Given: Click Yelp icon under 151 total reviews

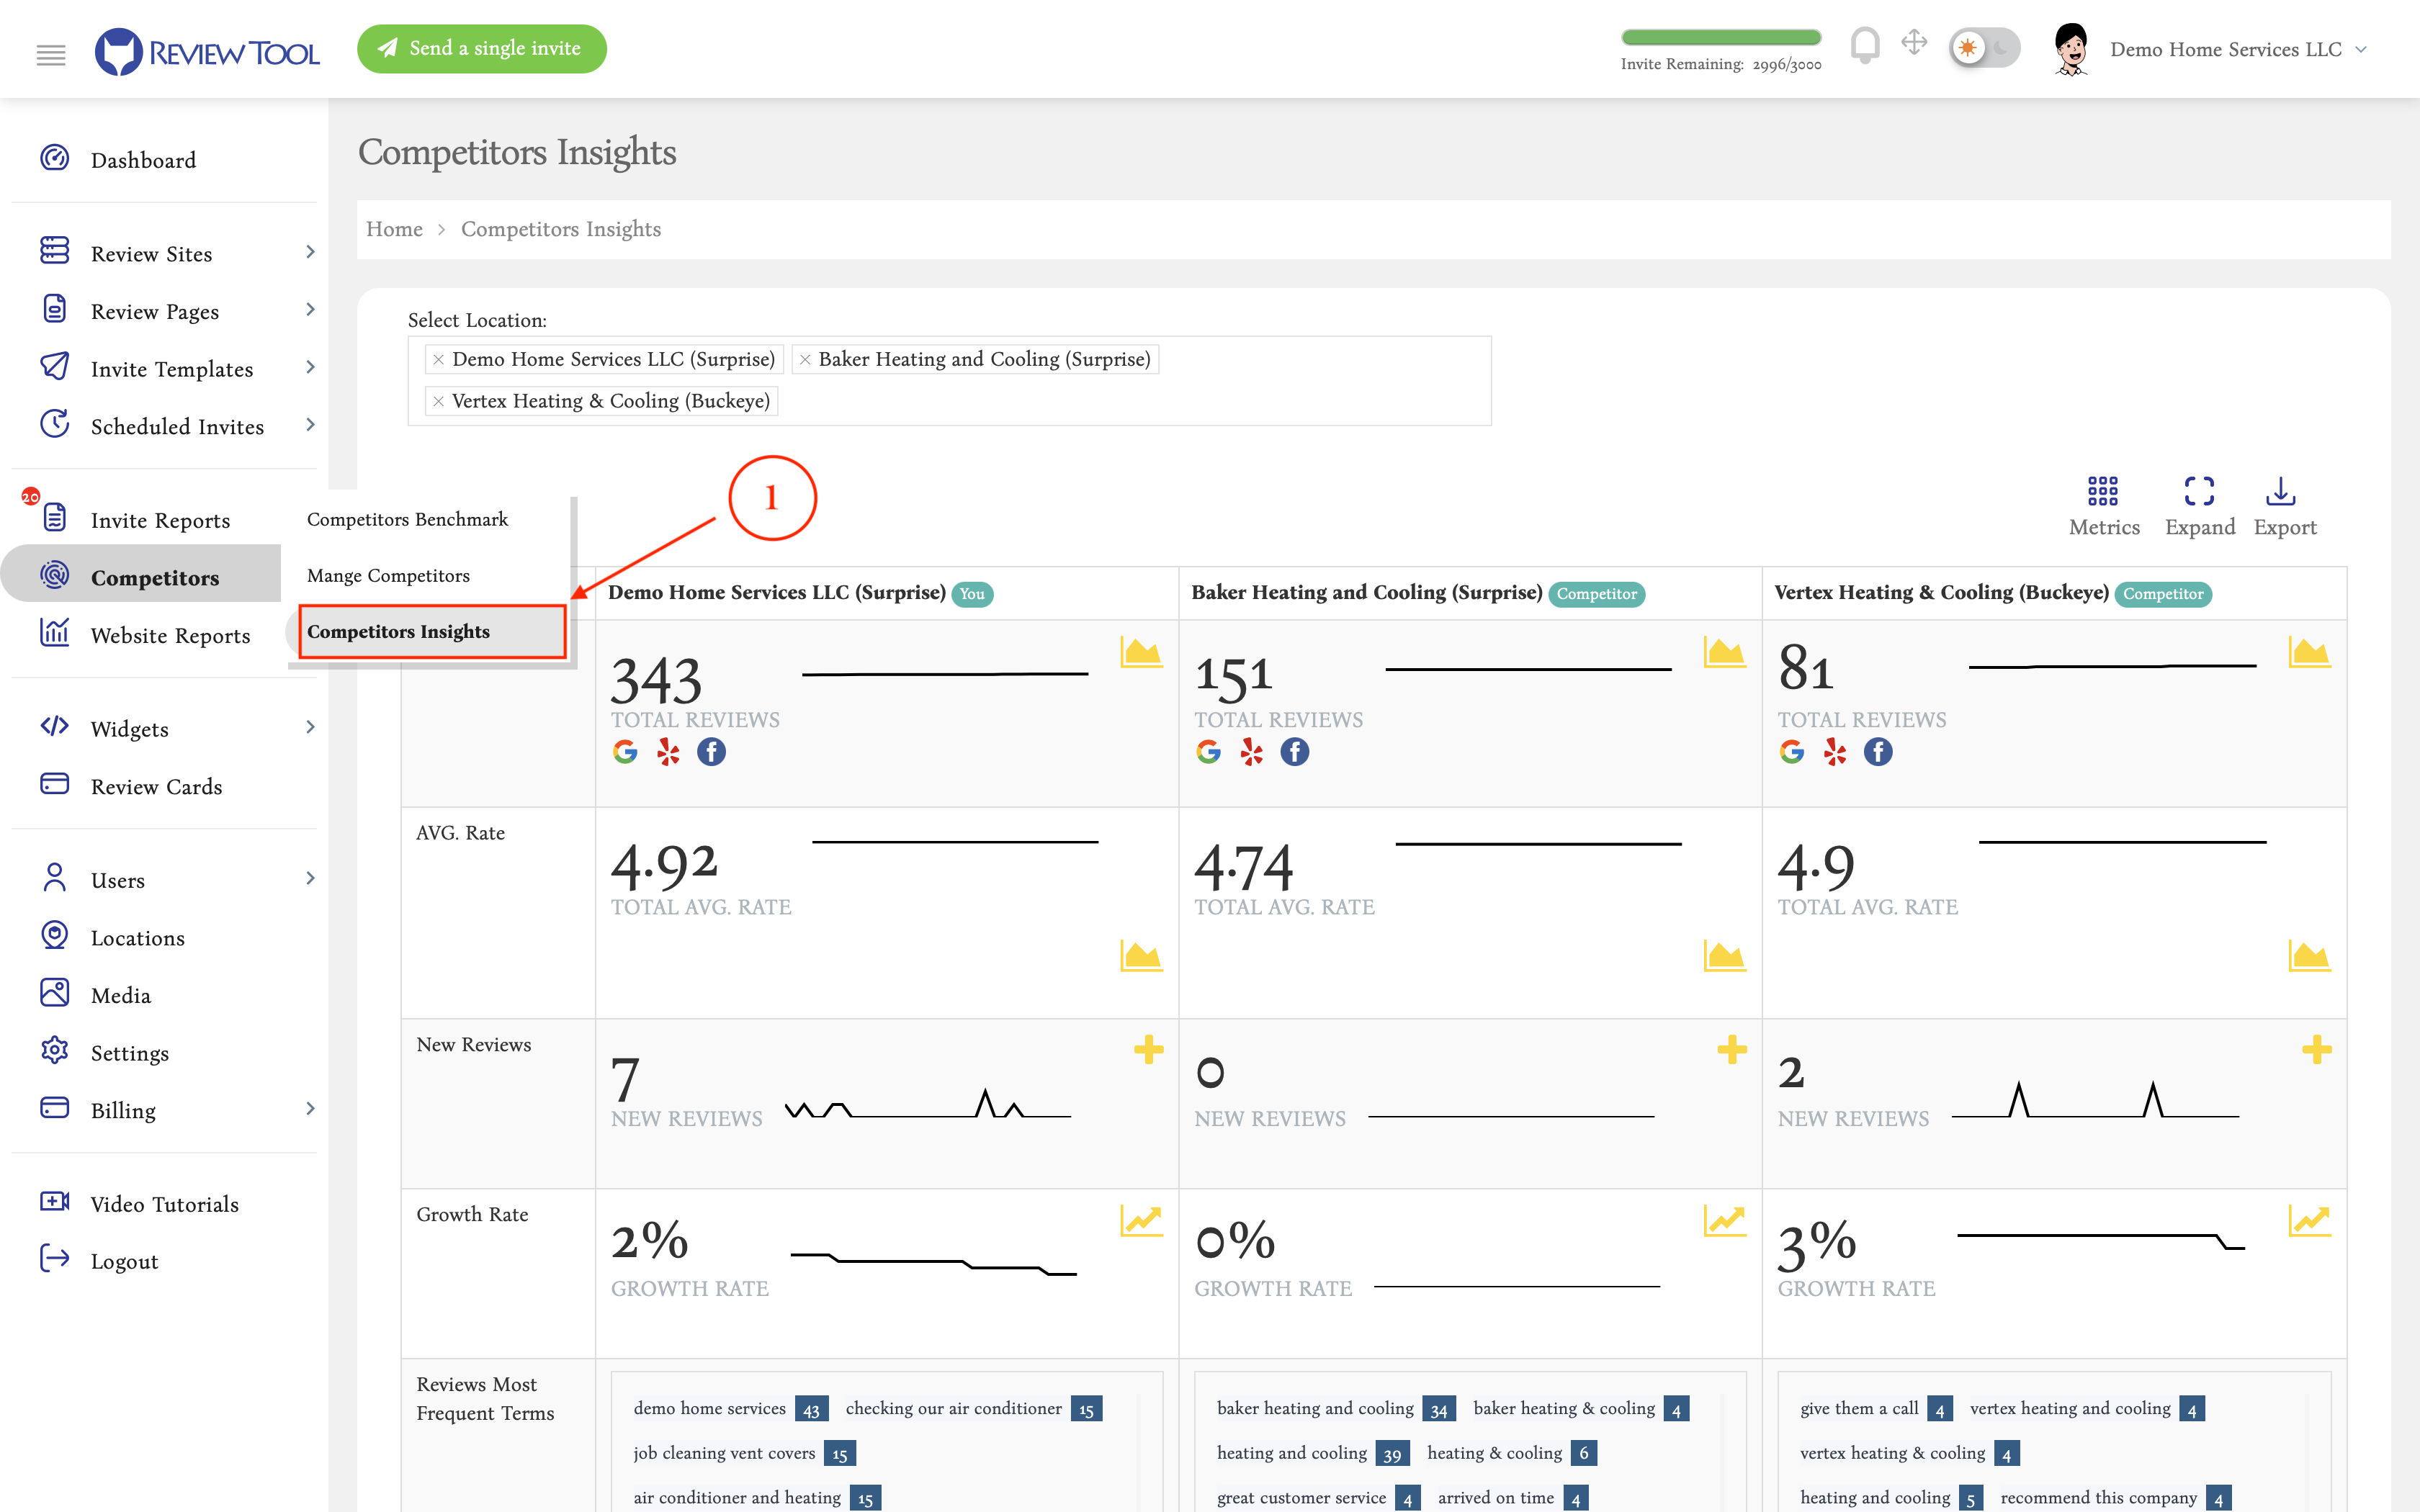Looking at the screenshot, I should [1251, 752].
